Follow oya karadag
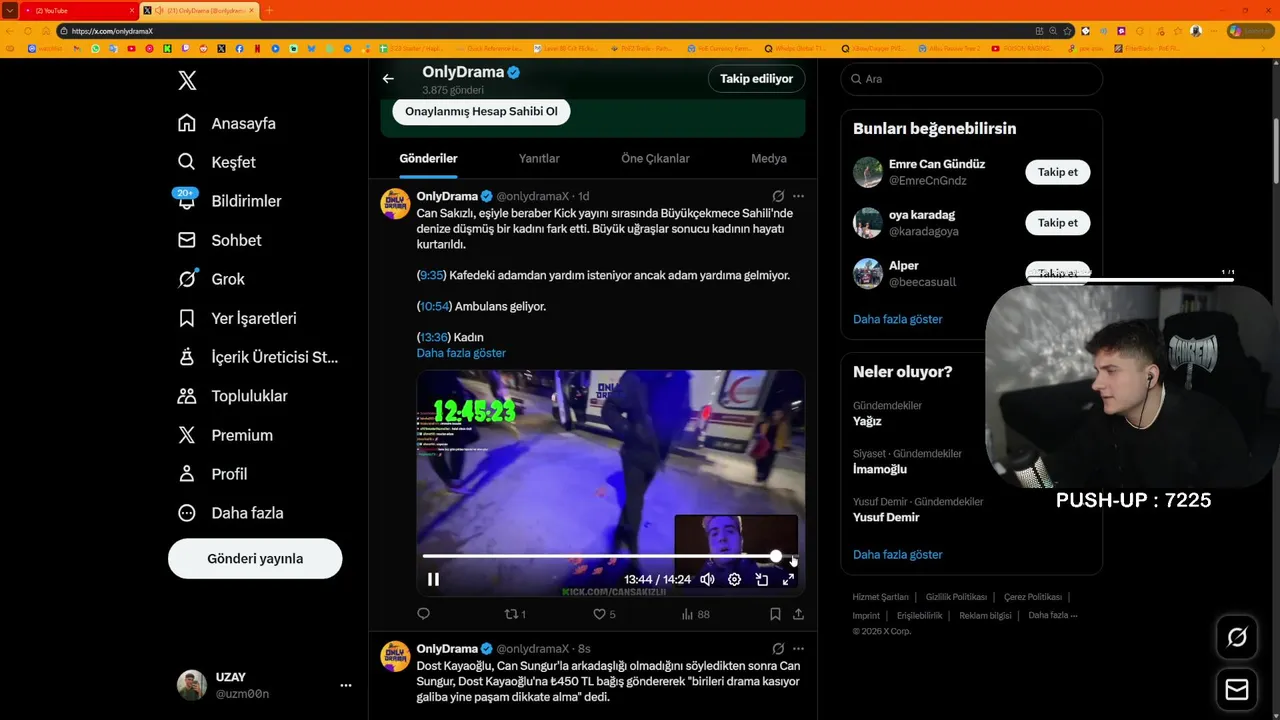Viewport: 1280px width, 720px height. click(1057, 223)
